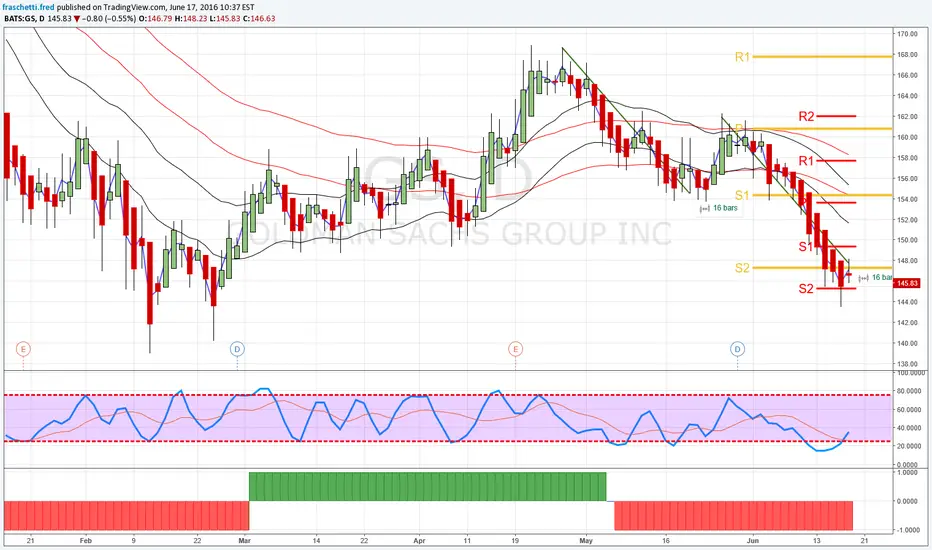
Task: Select the red R2 pivot label
Action: [806, 117]
